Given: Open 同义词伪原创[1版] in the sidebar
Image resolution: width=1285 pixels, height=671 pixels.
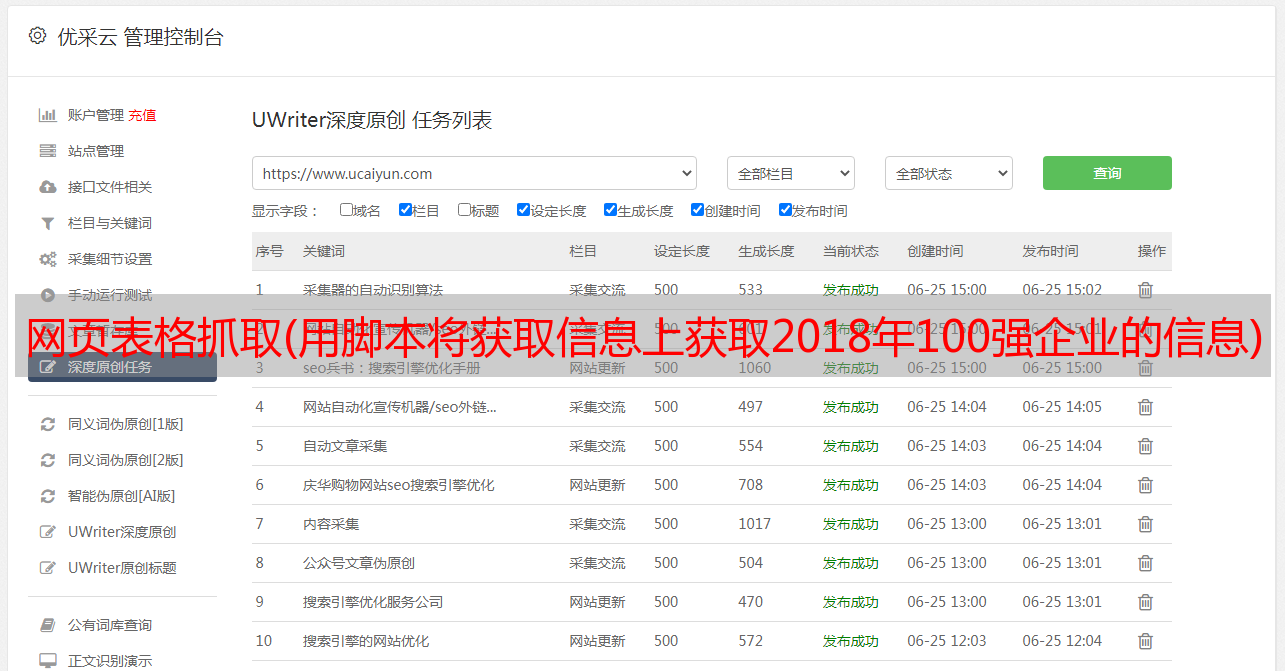Looking at the screenshot, I should (x=125, y=424).
